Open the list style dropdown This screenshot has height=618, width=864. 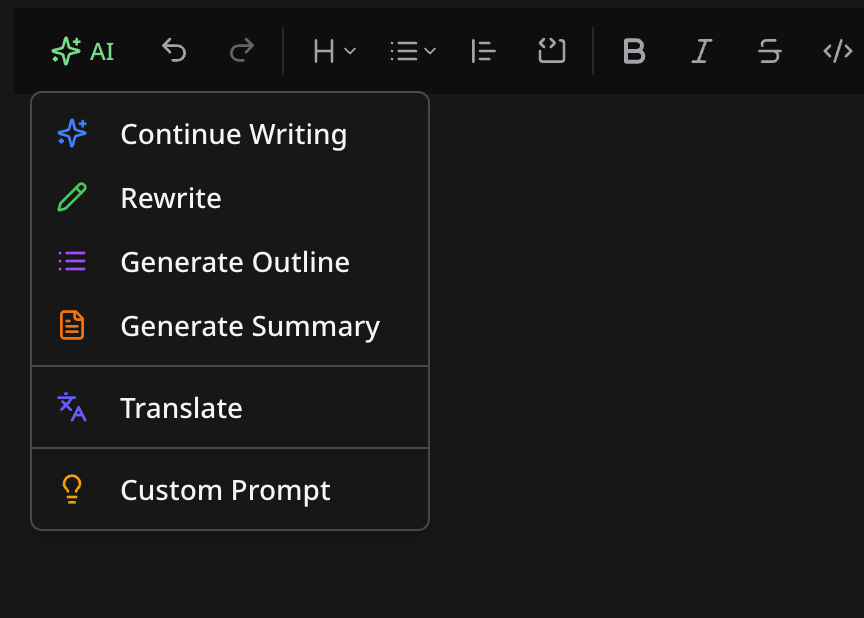coord(413,51)
